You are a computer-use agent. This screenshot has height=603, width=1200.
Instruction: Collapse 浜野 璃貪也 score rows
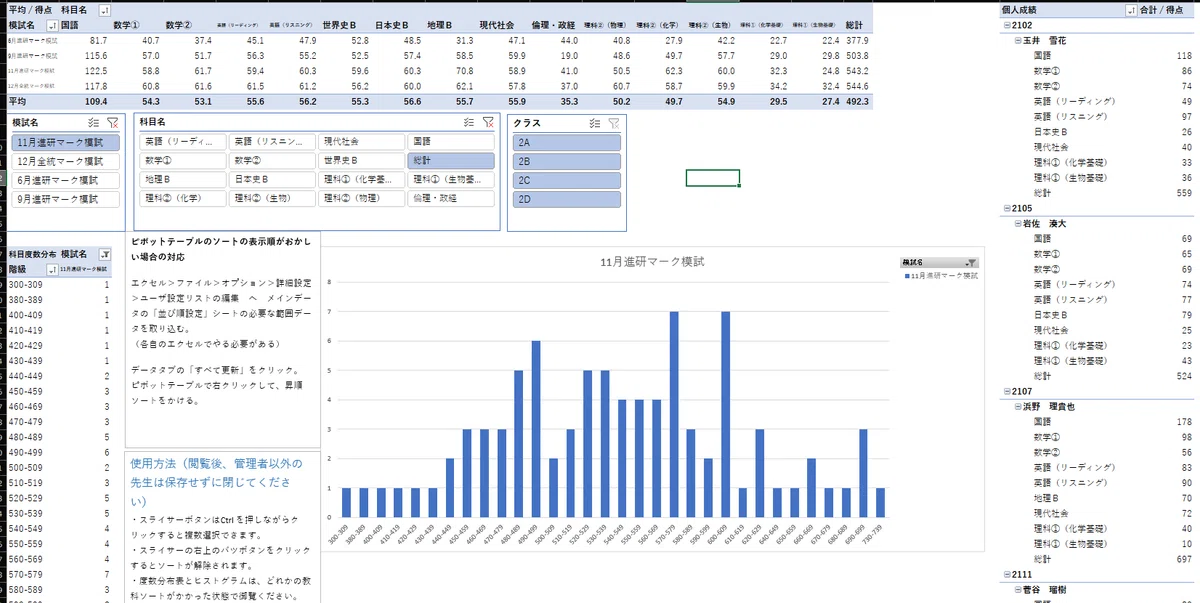click(1018, 406)
